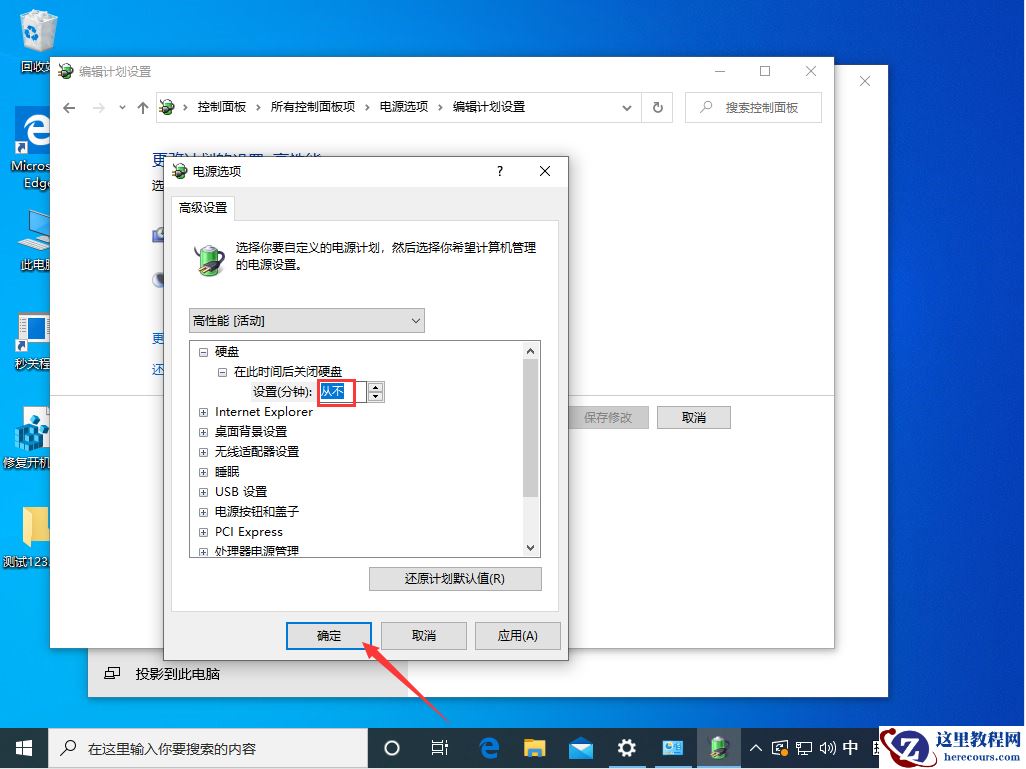
Task: Click the 确定 button to confirm
Action: coord(328,635)
